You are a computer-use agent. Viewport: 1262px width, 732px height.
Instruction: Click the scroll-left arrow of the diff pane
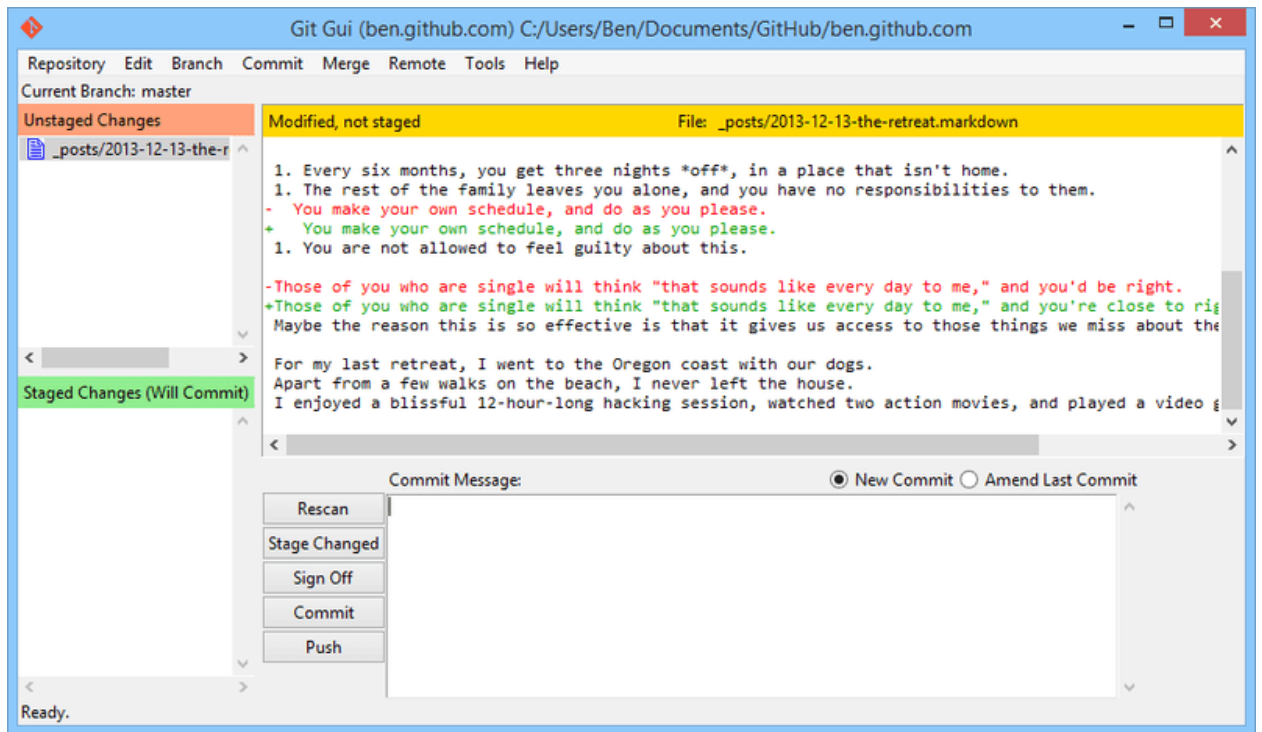(274, 445)
